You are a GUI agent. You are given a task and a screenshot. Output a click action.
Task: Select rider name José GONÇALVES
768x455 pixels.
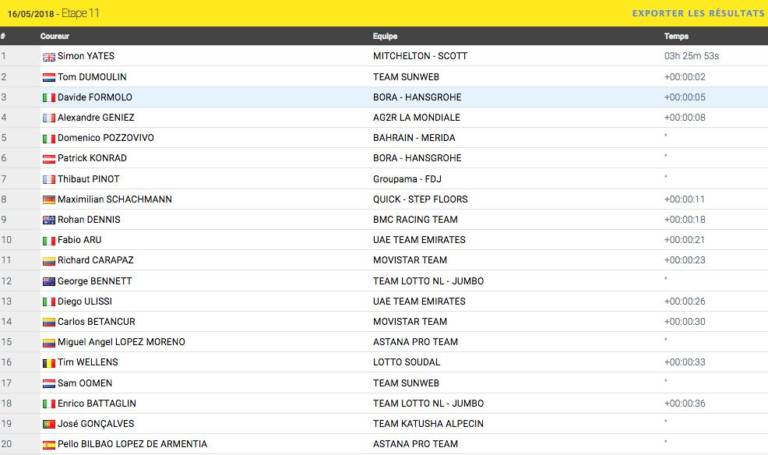(x=96, y=424)
